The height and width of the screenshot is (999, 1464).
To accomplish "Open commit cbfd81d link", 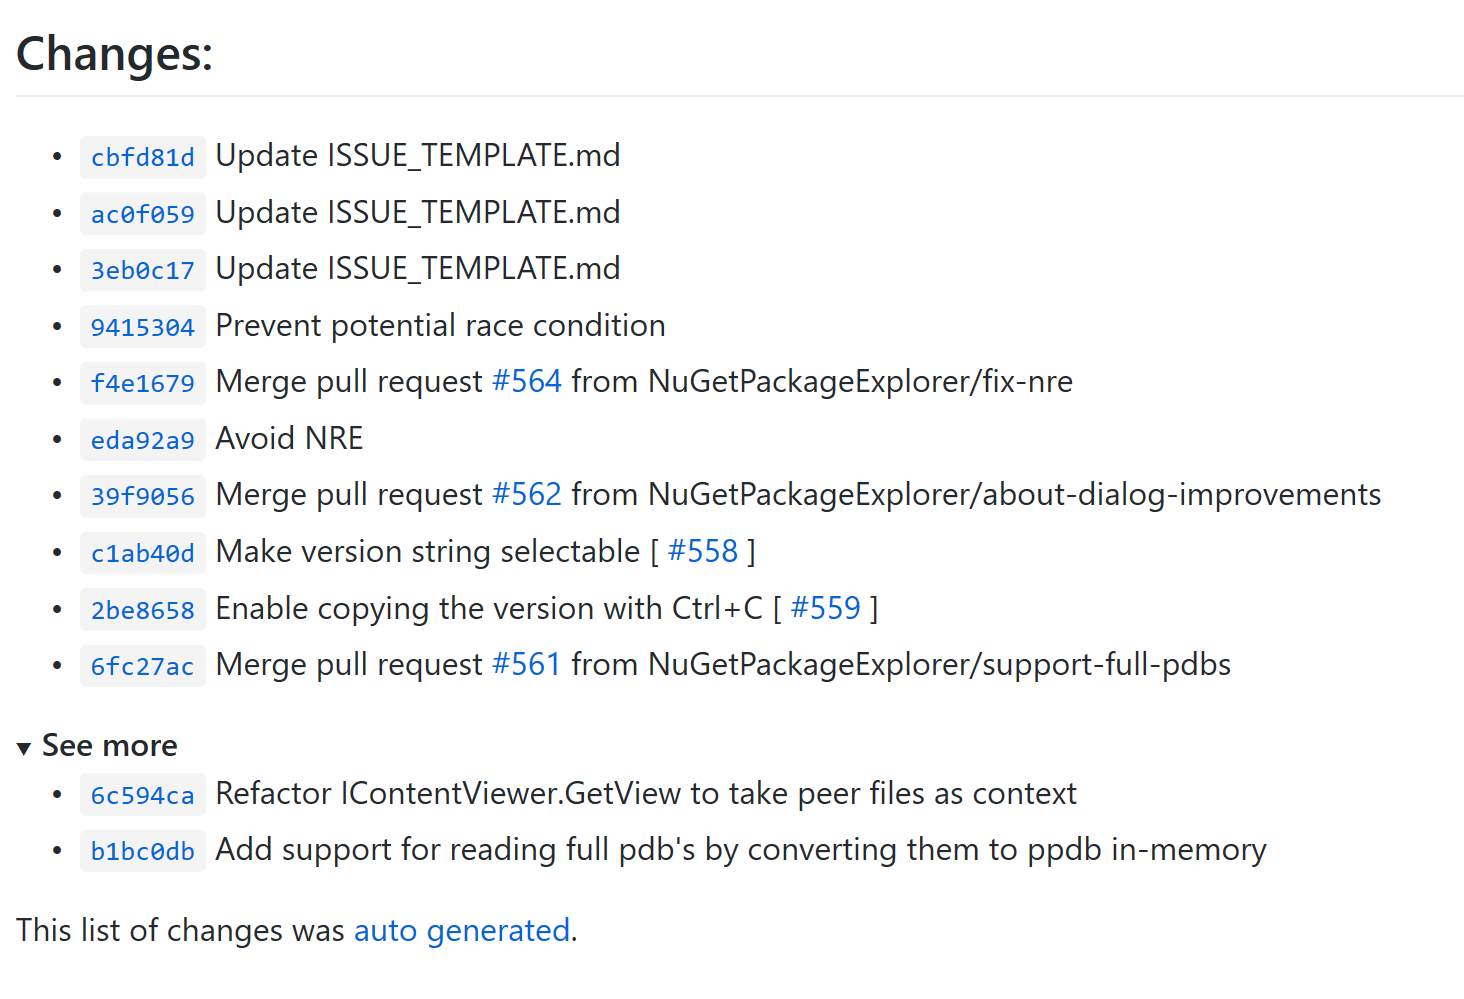I will pos(143,157).
